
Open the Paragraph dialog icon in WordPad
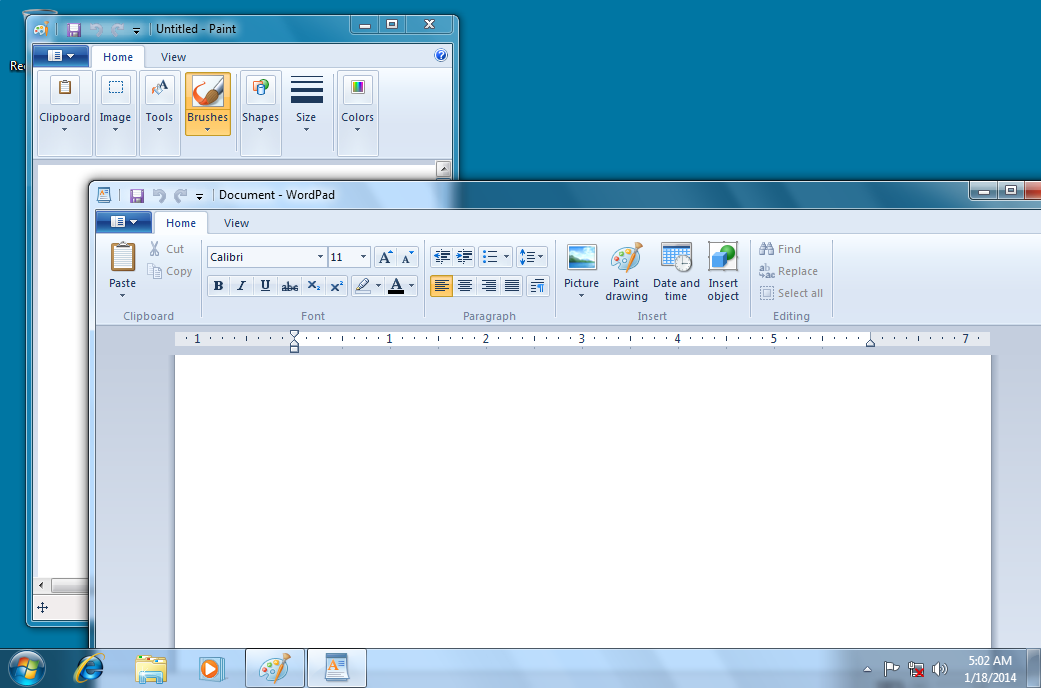(538, 286)
